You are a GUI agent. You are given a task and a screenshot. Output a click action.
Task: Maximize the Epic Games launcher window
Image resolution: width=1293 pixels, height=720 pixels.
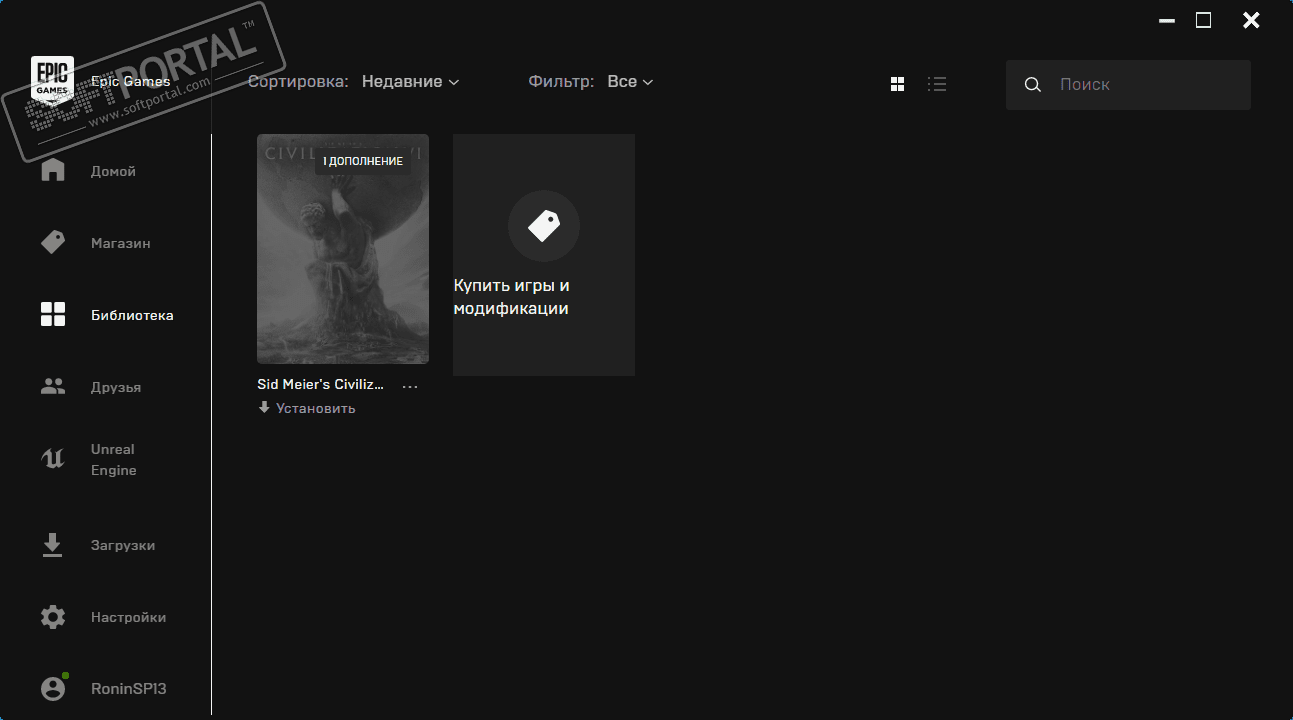click(x=1204, y=20)
